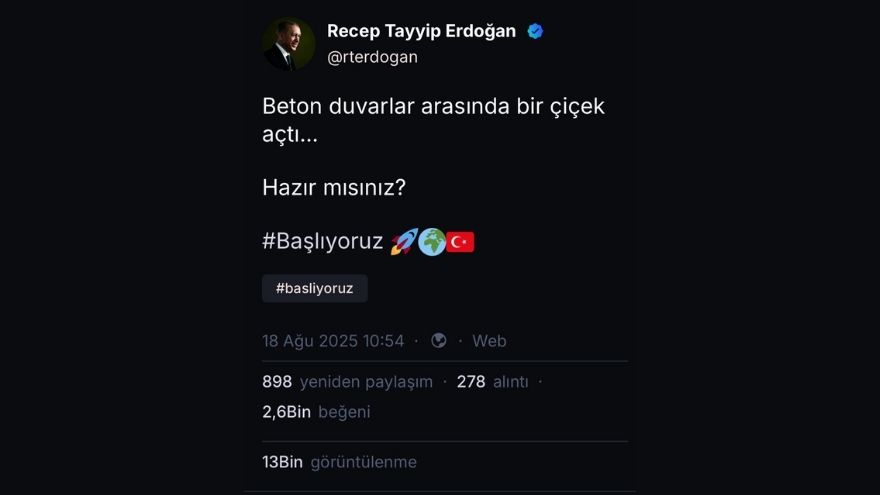View the 898 reposts count
Screen dimensions: 880x495
click(277, 382)
